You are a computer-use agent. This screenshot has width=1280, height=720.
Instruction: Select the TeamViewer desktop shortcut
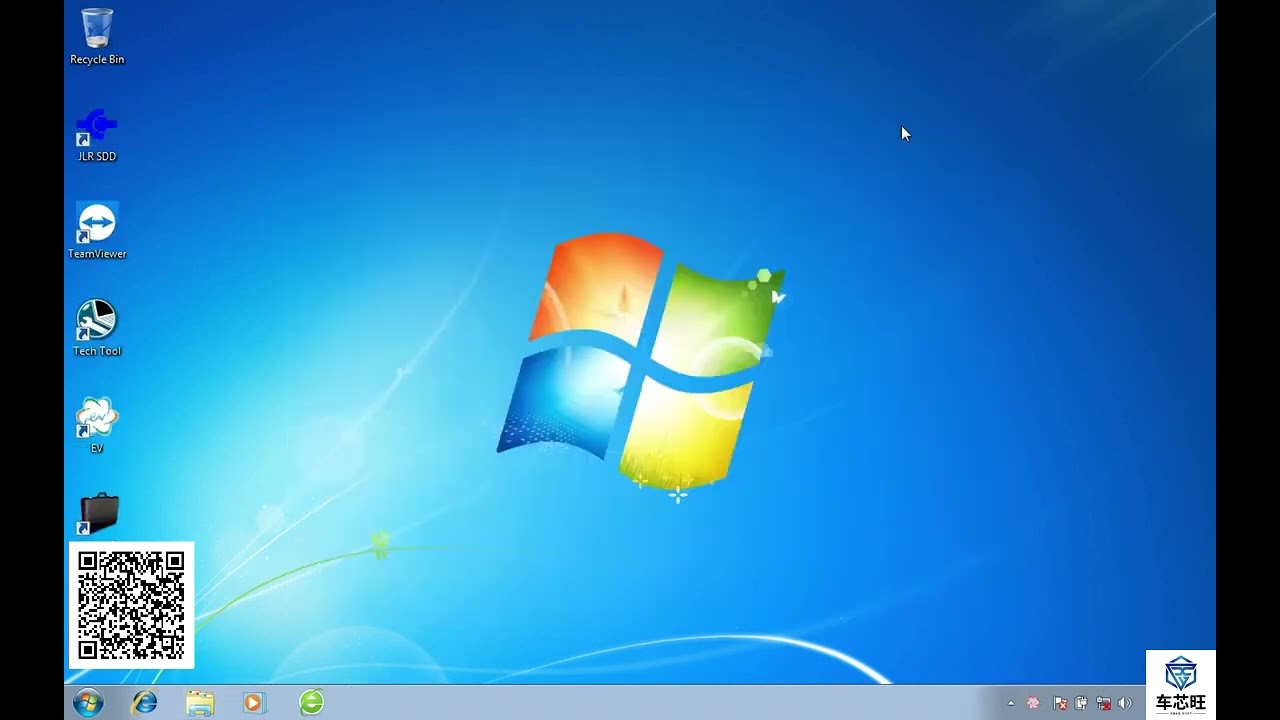point(97,231)
